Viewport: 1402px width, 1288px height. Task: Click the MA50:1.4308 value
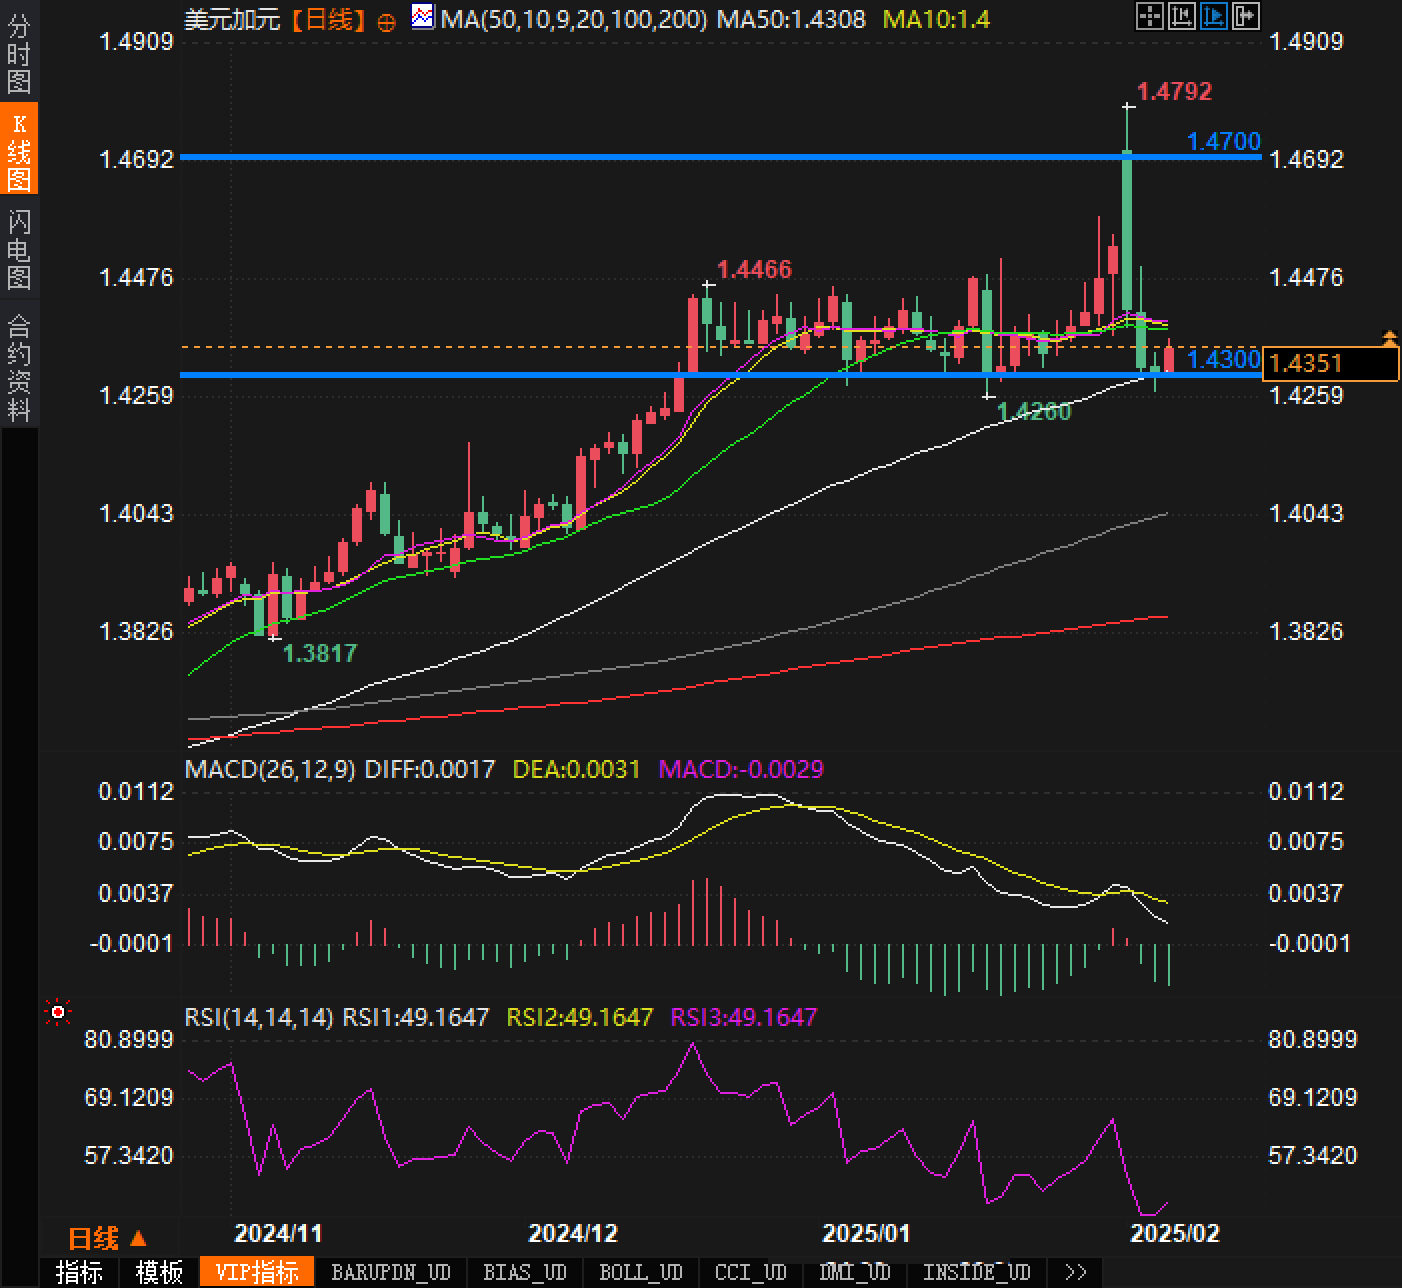tap(791, 18)
